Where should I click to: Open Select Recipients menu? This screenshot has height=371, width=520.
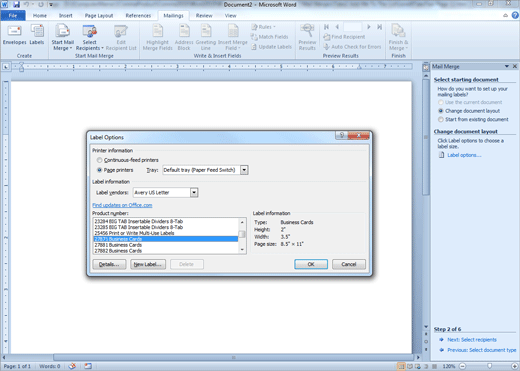89,37
